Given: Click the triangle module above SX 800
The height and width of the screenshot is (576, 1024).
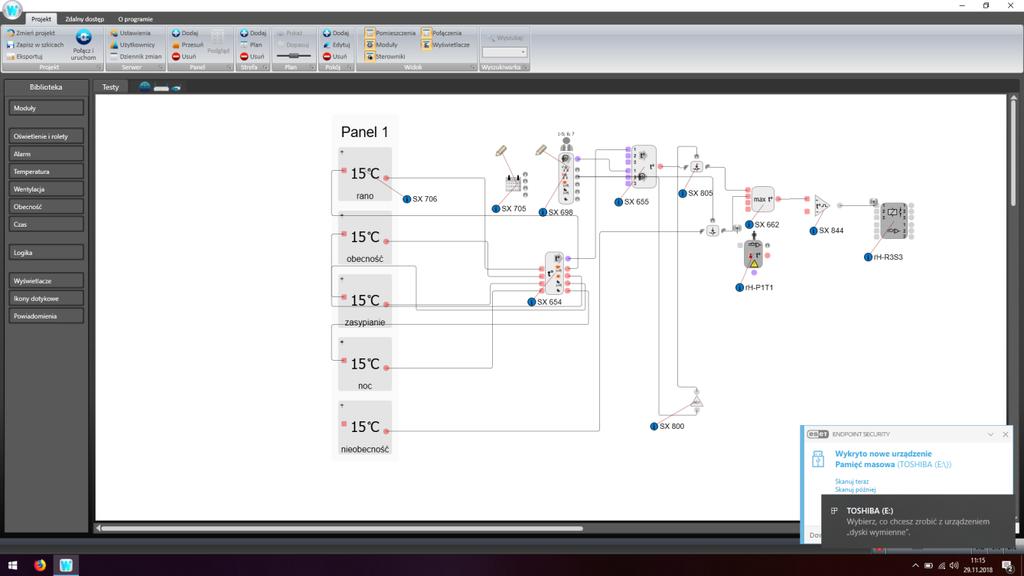Looking at the screenshot, I should pyautogui.click(x=697, y=401).
